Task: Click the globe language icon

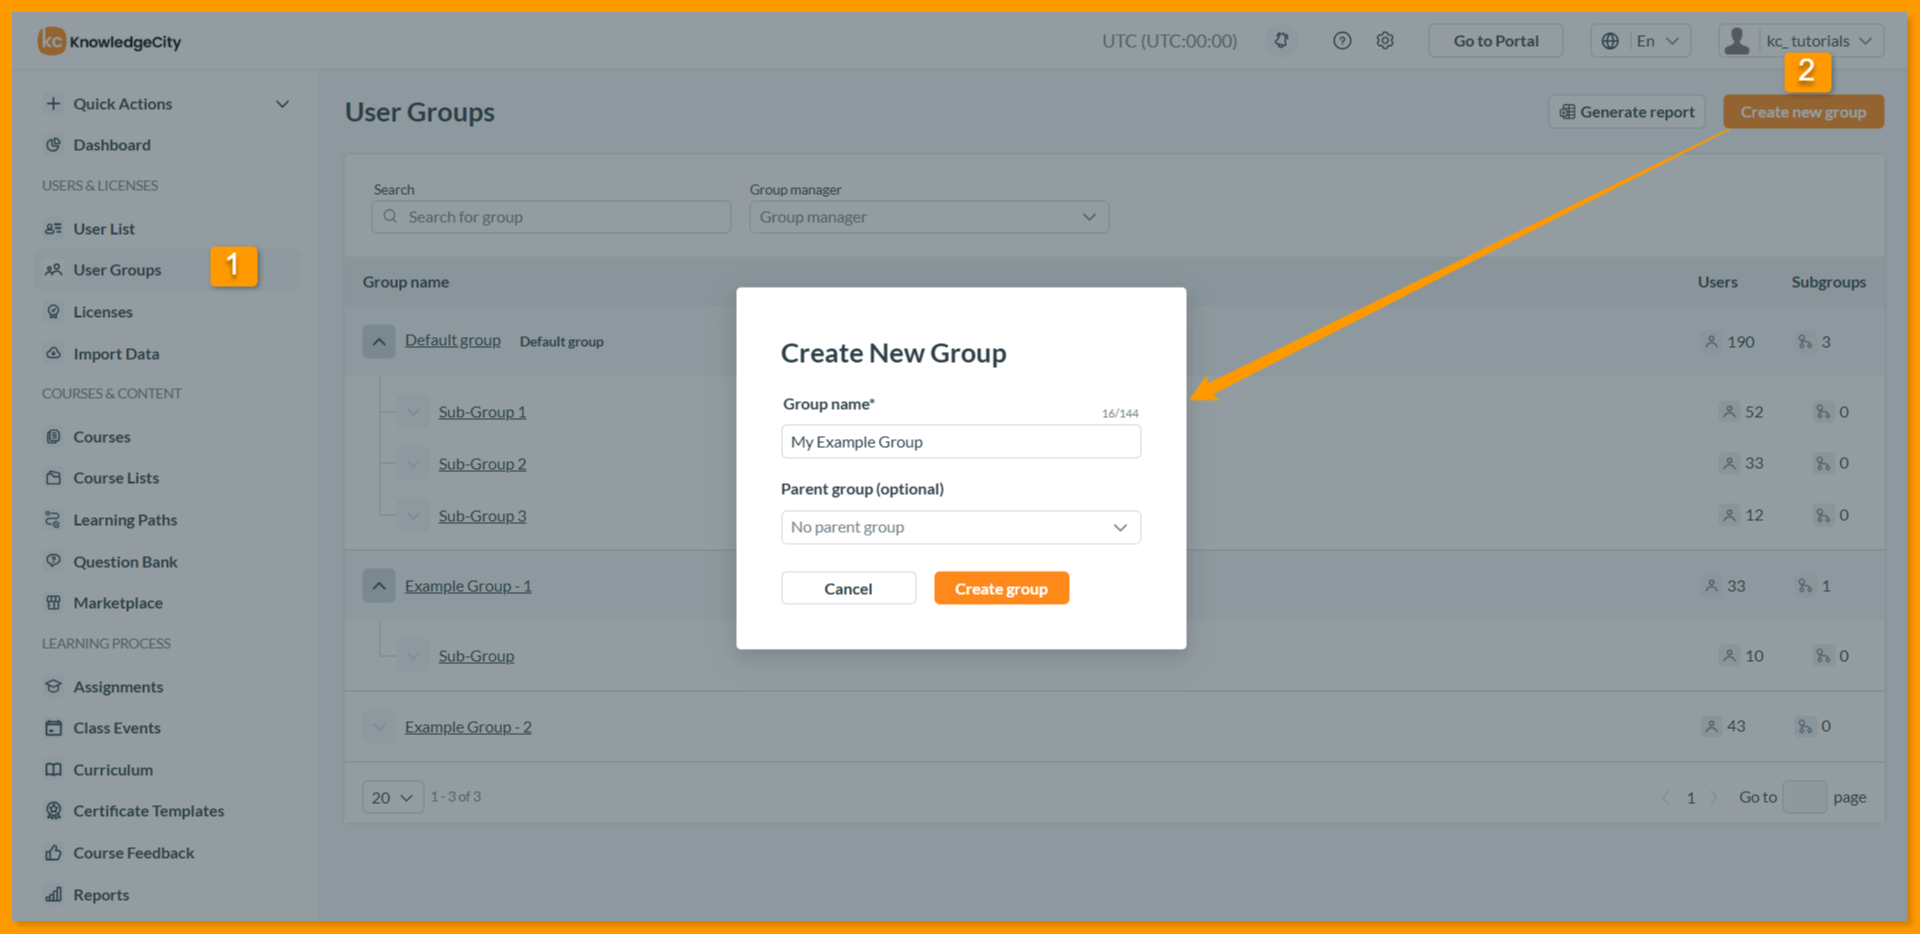Action: coord(1610,41)
